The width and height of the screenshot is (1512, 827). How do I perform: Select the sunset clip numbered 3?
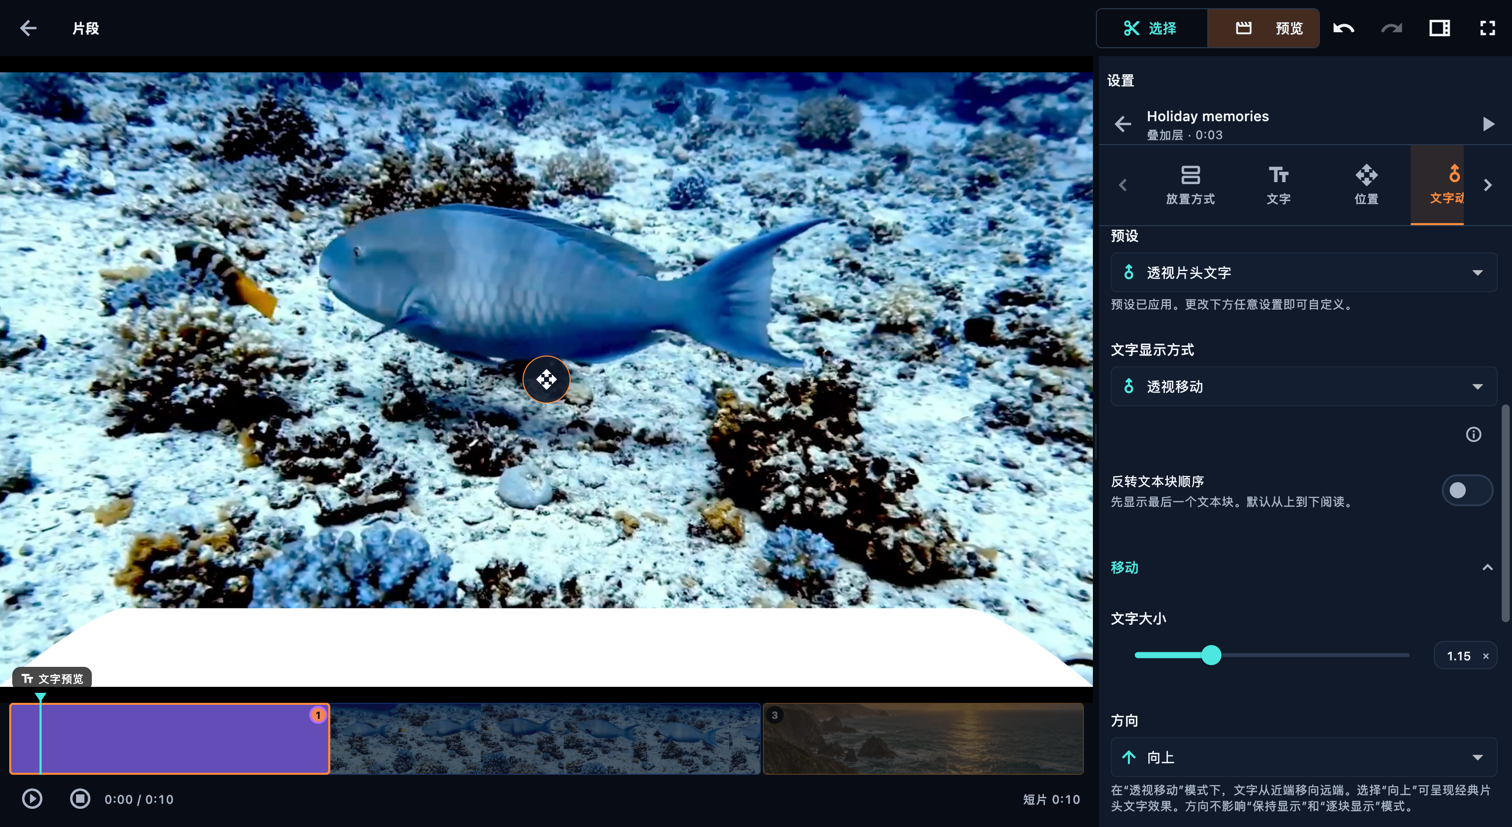[923, 738]
